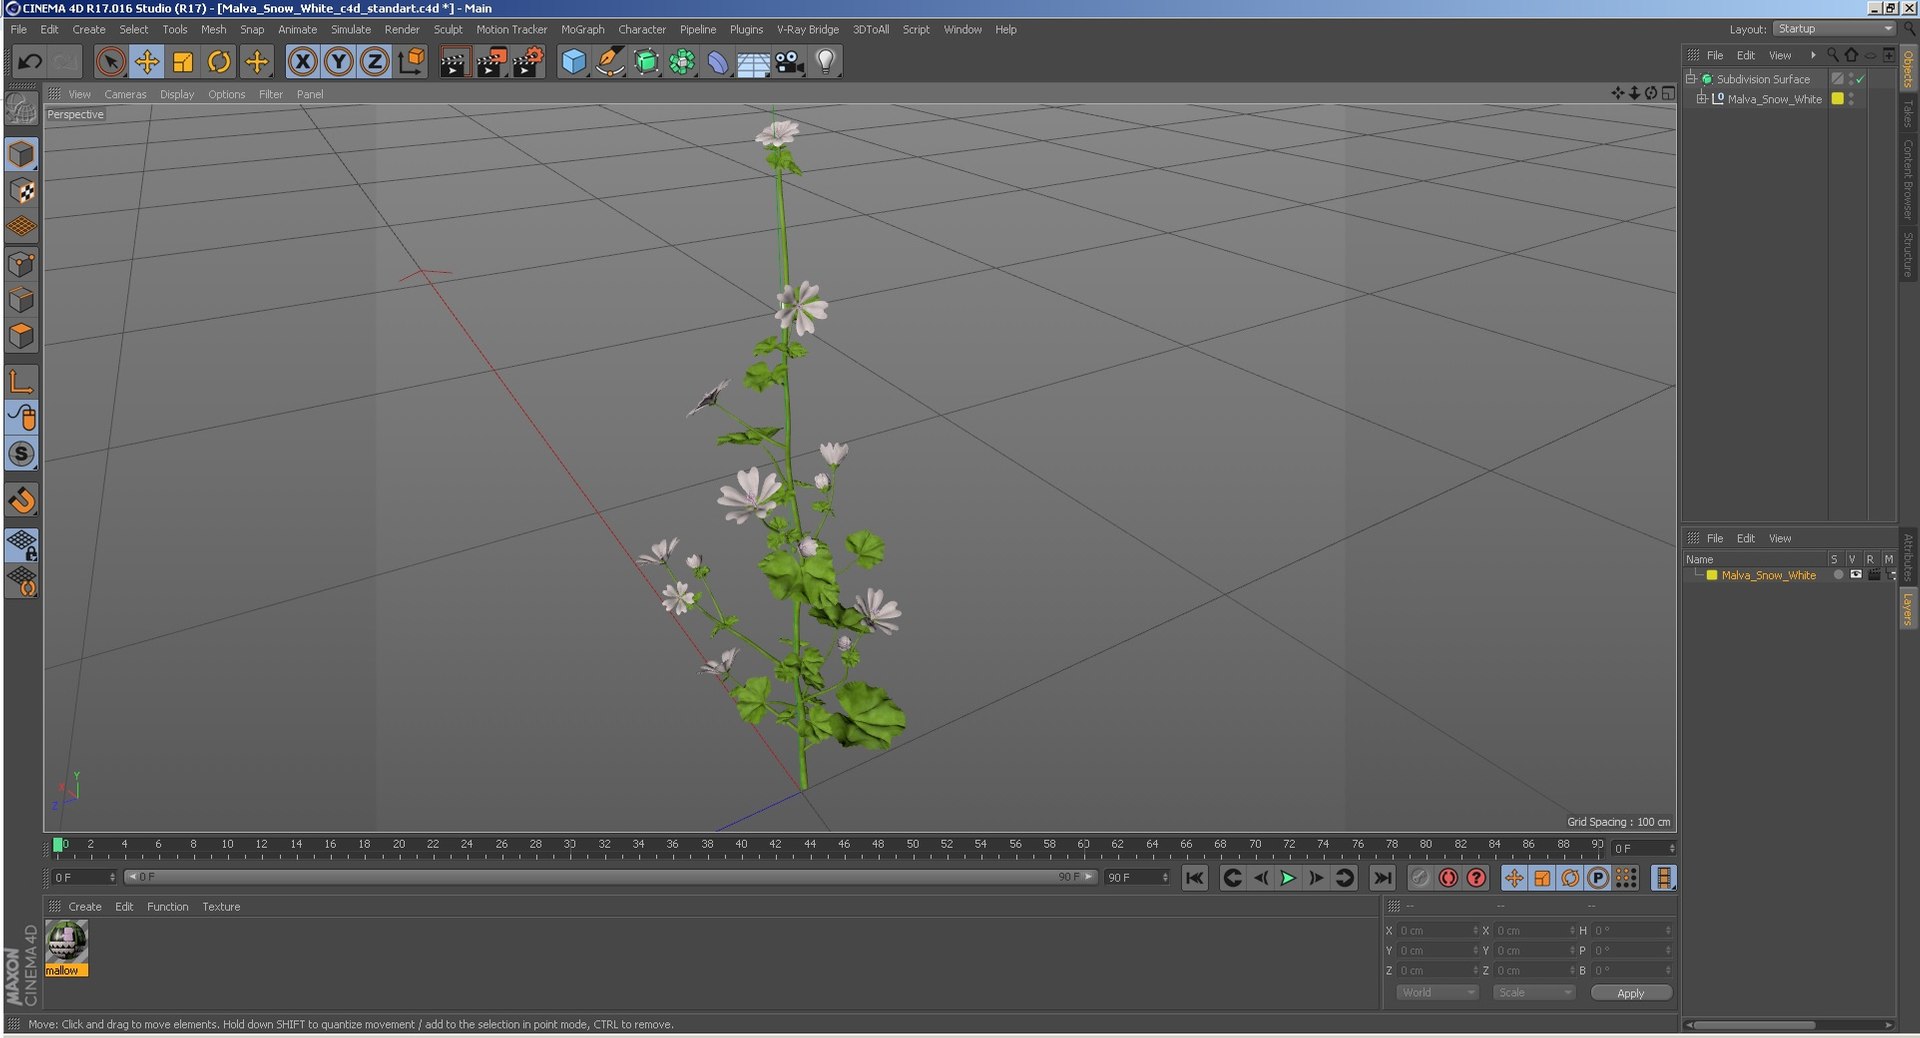Enable Axis mode L icon
The image size is (1920, 1038).
pyautogui.click(x=21, y=381)
